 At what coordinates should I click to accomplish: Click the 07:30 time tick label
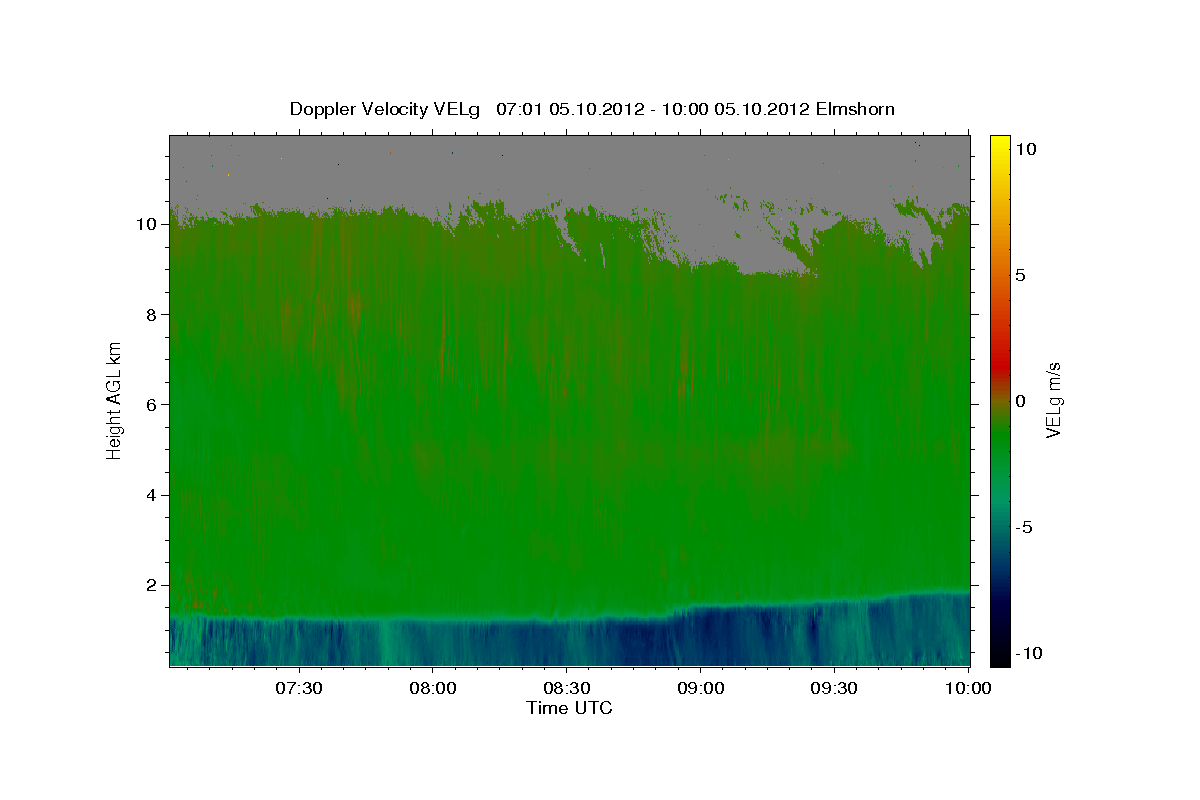tap(299, 688)
